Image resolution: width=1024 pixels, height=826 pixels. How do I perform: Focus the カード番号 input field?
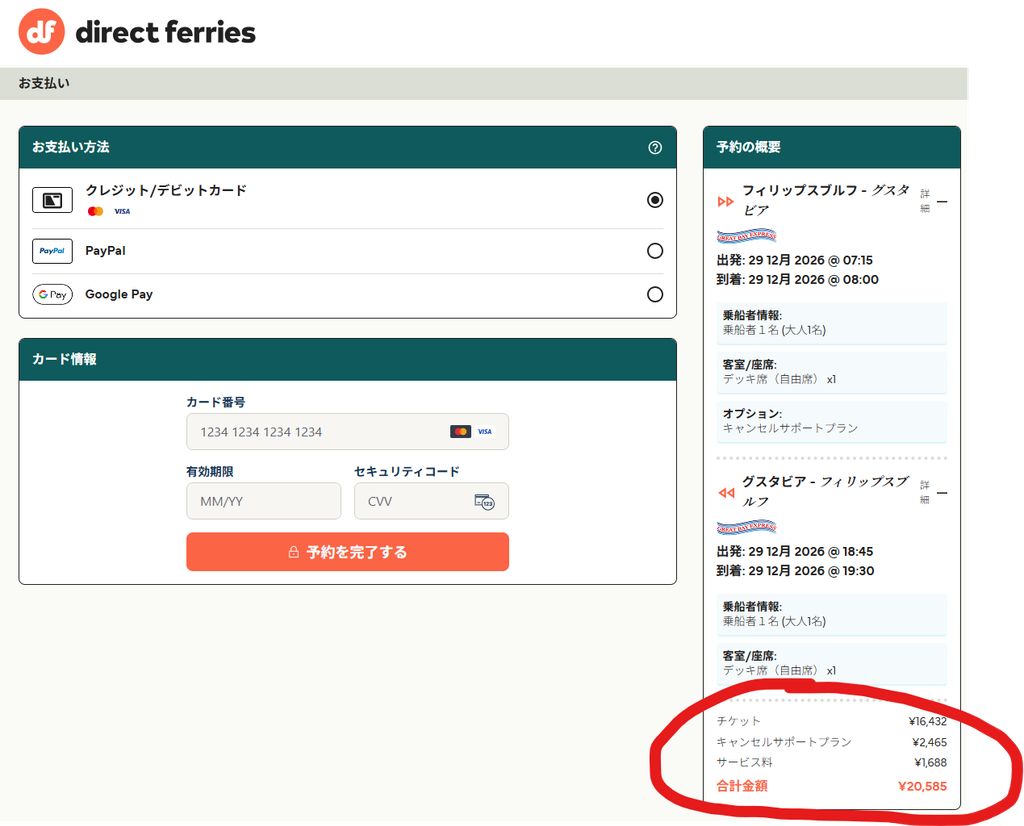pos(347,432)
